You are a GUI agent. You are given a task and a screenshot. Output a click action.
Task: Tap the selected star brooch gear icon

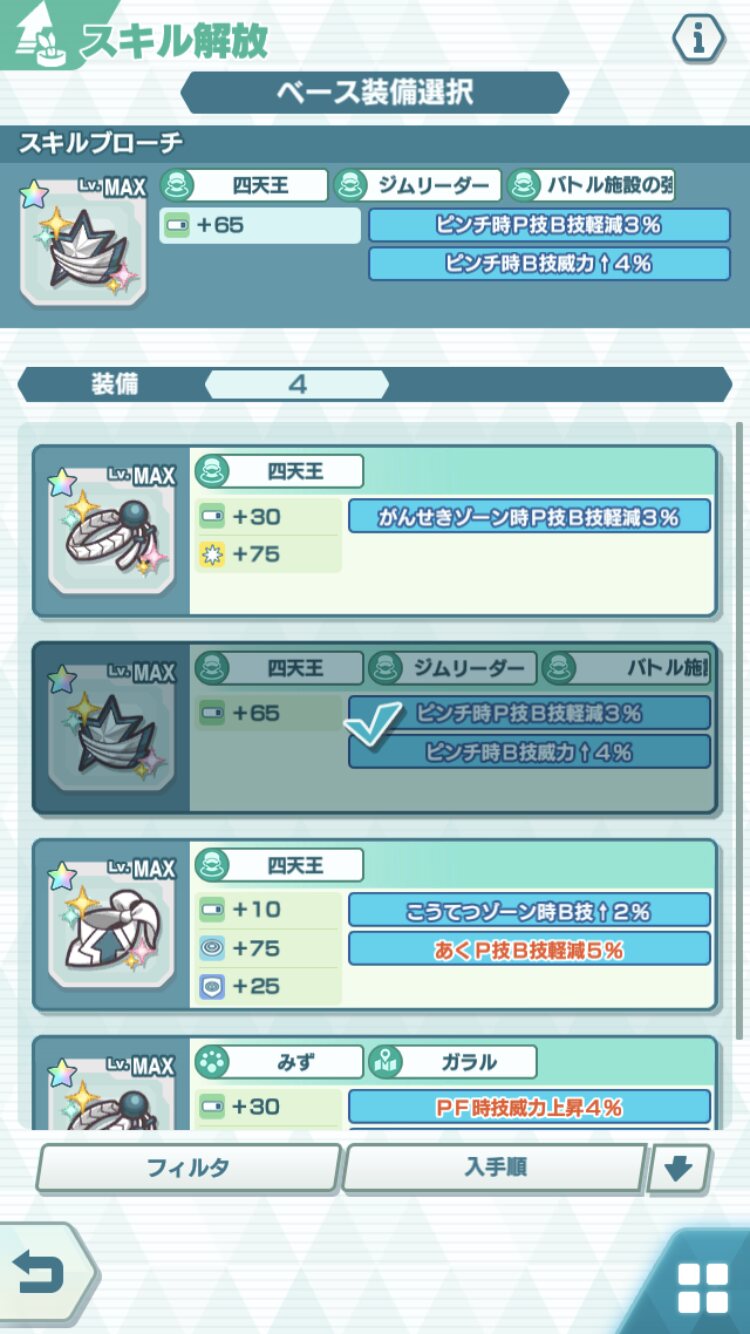point(110,727)
